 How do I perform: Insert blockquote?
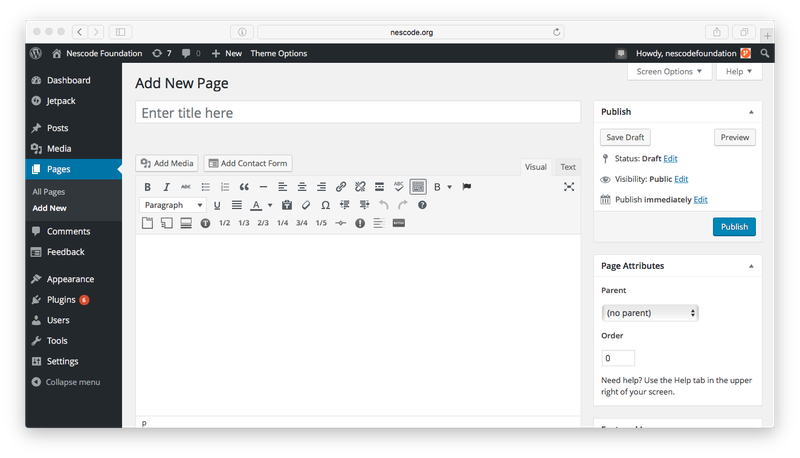click(x=244, y=187)
